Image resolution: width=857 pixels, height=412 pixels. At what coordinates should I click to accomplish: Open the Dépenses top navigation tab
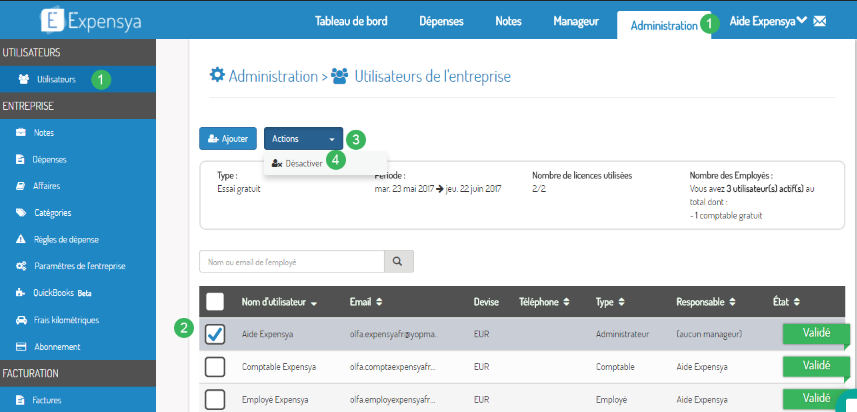pyautogui.click(x=442, y=21)
